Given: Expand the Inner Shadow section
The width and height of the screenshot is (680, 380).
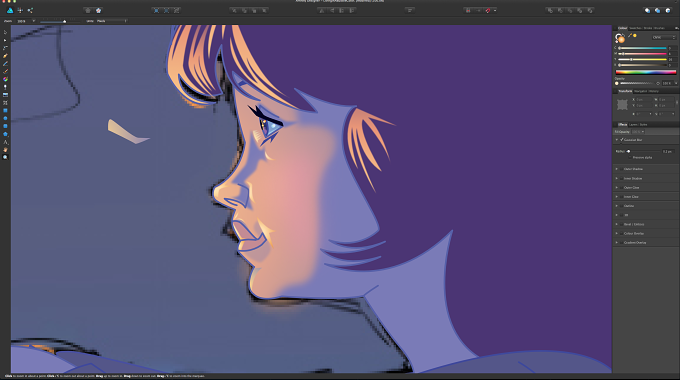Looking at the screenshot, I should (617, 178).
